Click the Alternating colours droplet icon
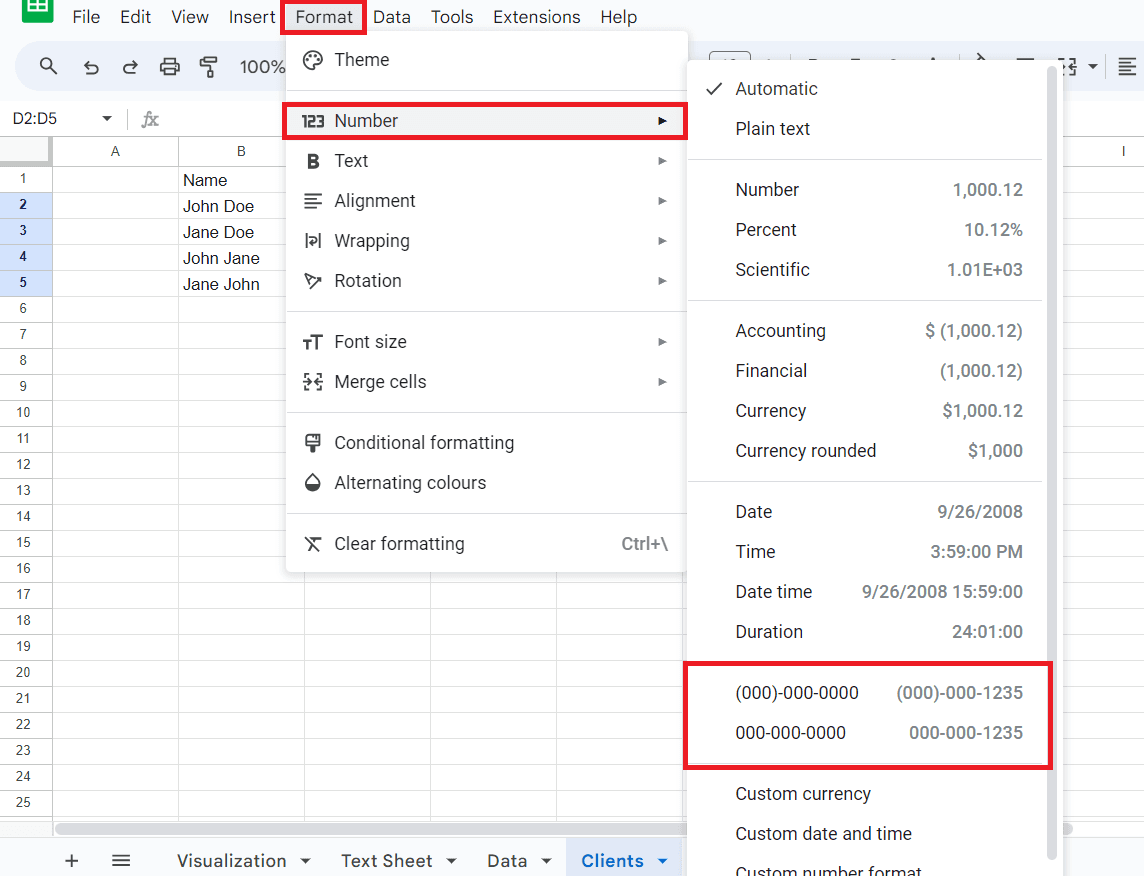 pos(312,483)
